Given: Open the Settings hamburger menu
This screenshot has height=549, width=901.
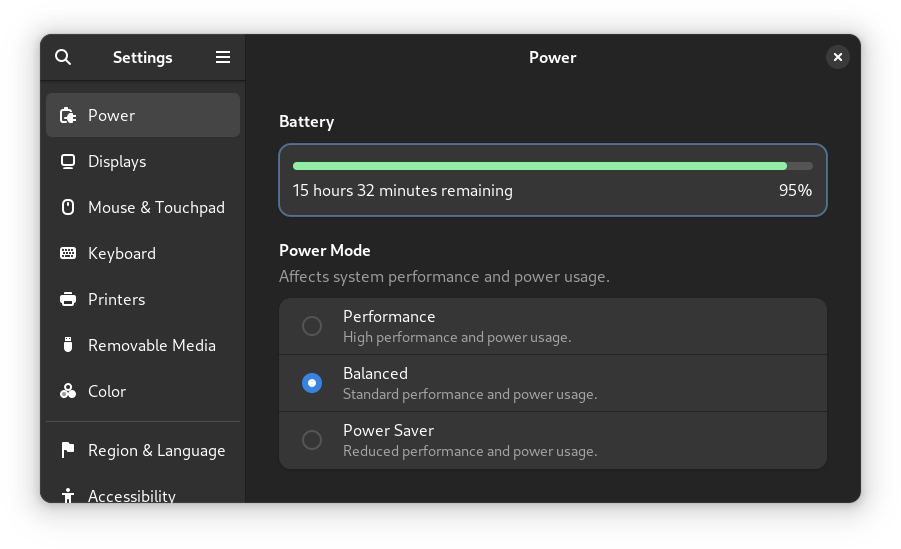Looking at the screenshot, I should (x=223, y=57).
